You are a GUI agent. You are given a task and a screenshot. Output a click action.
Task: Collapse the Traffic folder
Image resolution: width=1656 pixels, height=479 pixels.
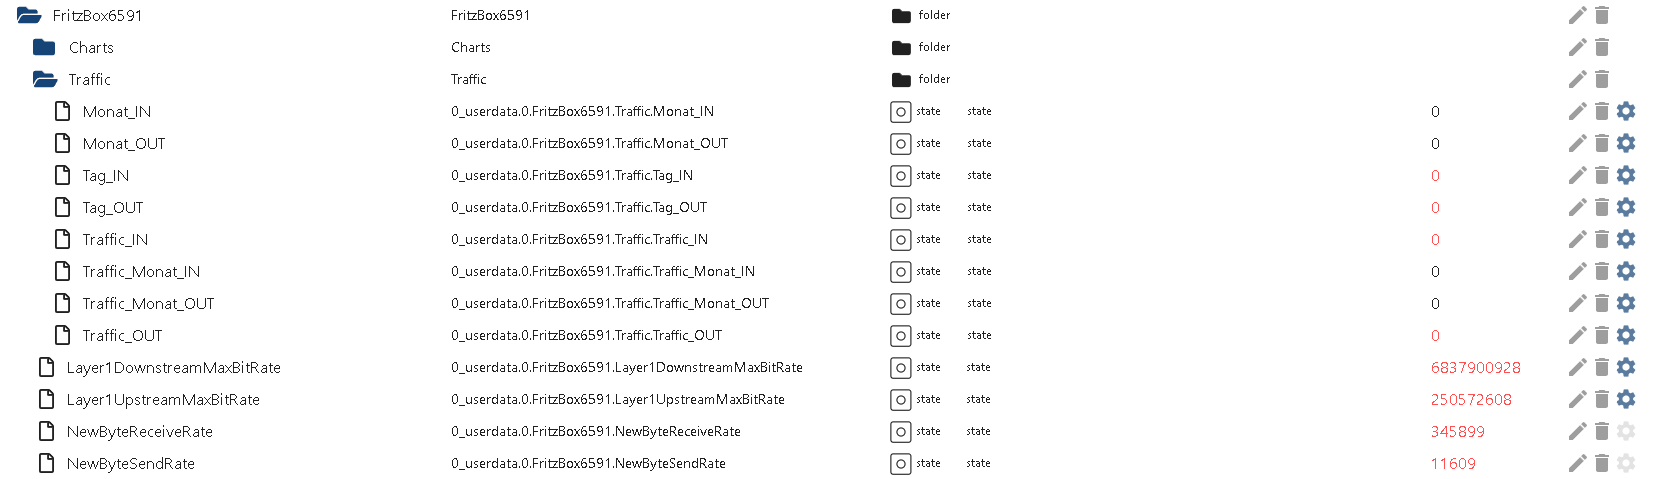tap(45, 79)
